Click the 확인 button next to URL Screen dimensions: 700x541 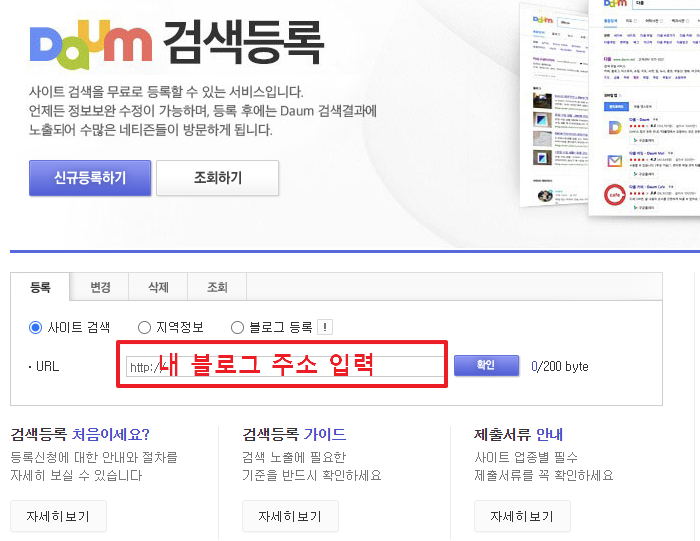[486, 366]
